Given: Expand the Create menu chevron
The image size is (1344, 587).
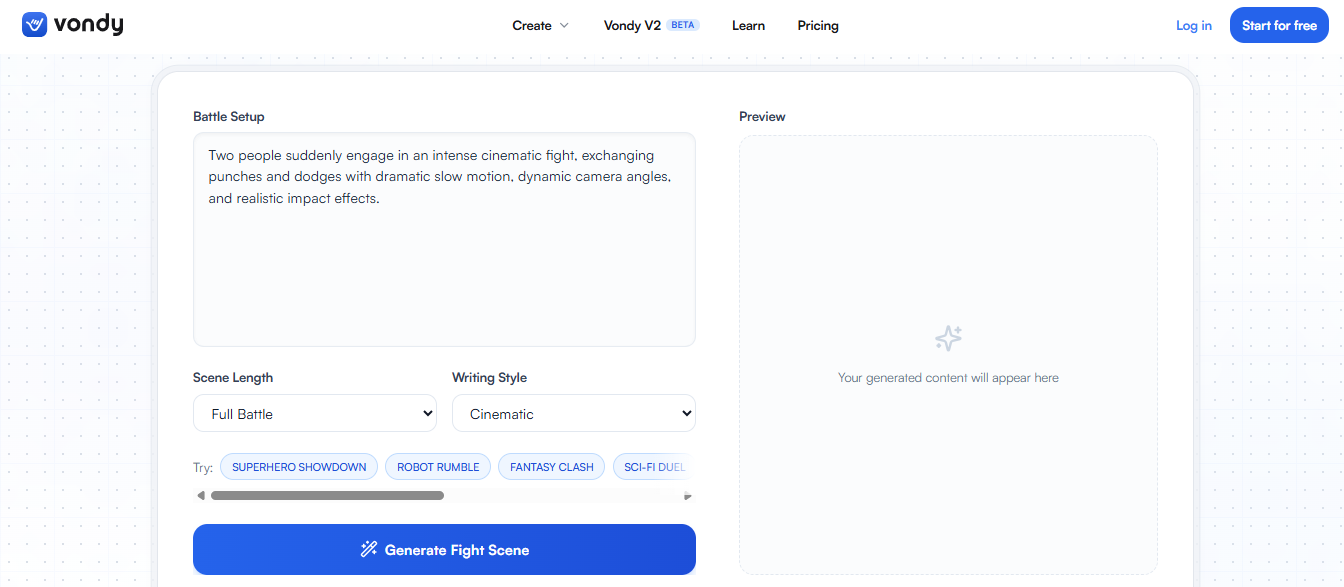Looking at the screenshot, I should click(x=564, y=26).
